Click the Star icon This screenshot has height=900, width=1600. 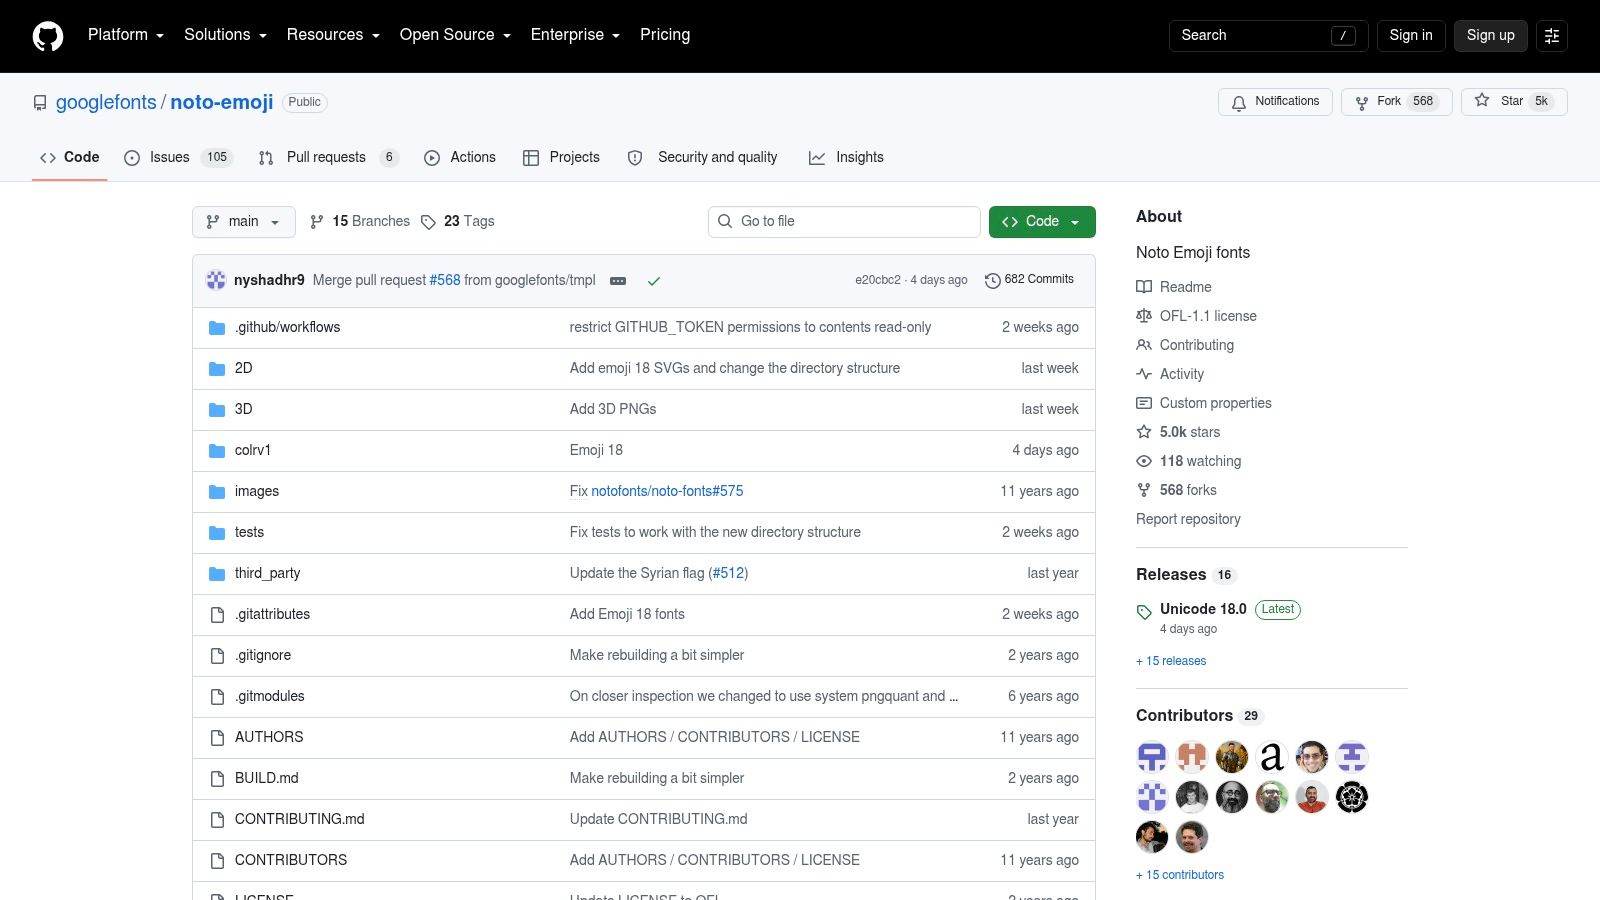point(1482,101)
